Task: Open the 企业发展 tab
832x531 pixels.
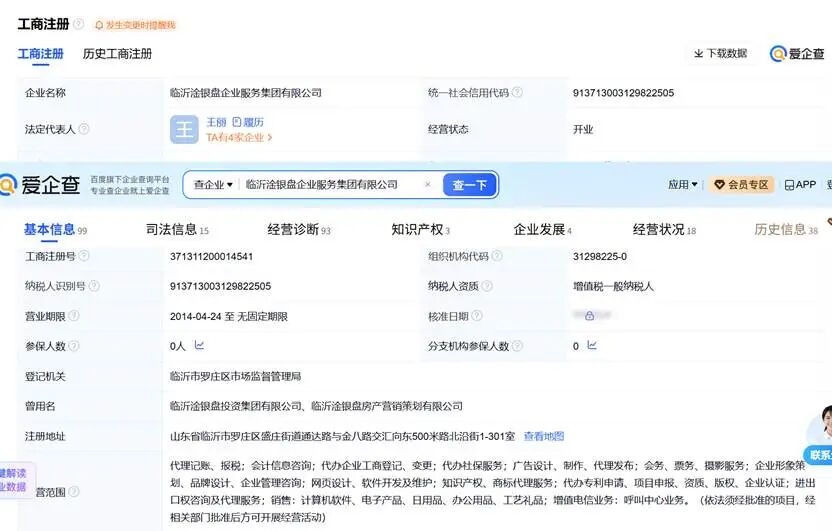Action: coord(542,230)
